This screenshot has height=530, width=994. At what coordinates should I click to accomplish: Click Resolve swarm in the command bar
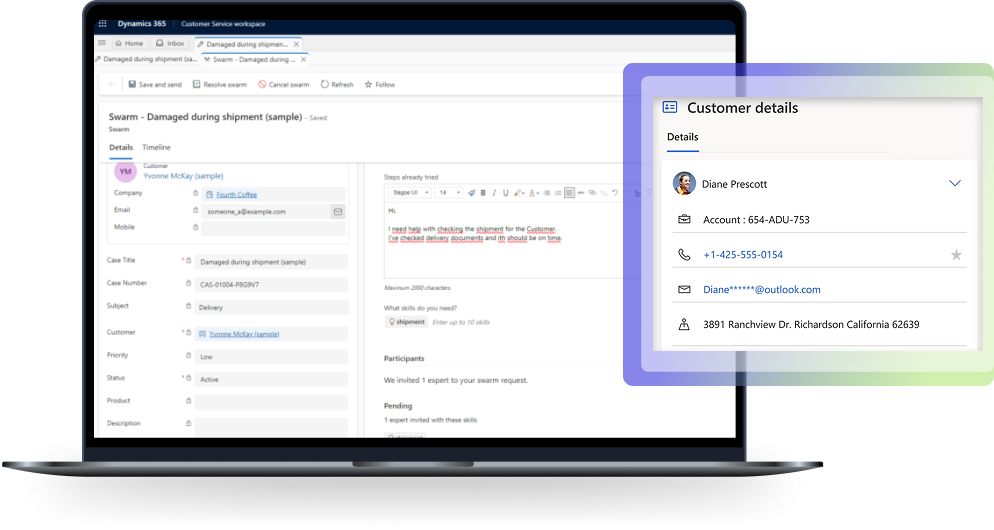(x=220, y=85)
